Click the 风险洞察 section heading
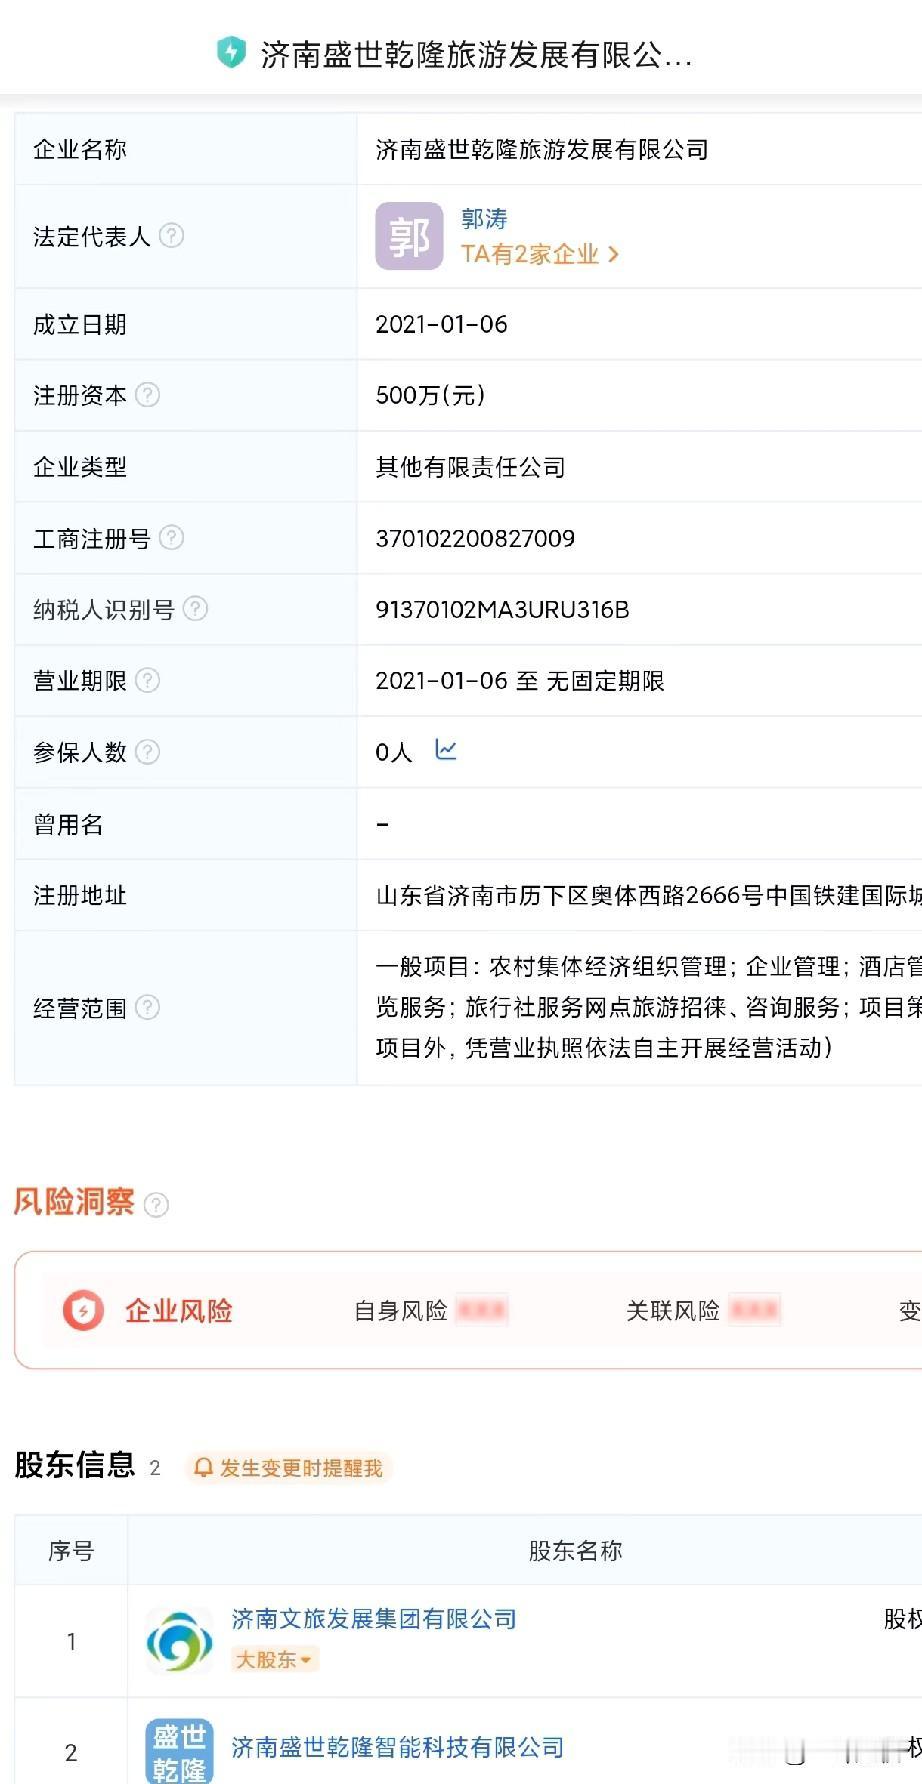 [74, 1201]
